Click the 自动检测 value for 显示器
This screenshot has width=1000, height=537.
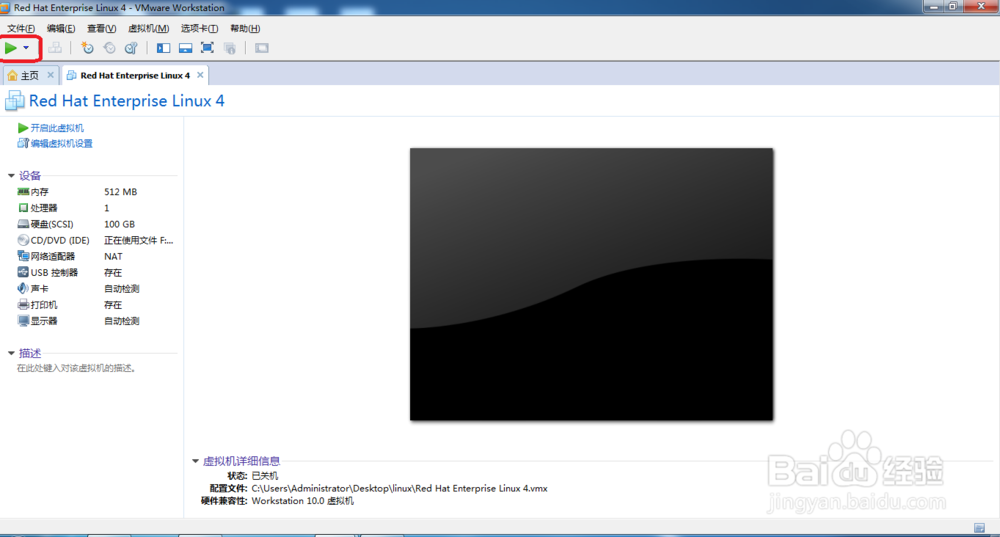[122, 321]
